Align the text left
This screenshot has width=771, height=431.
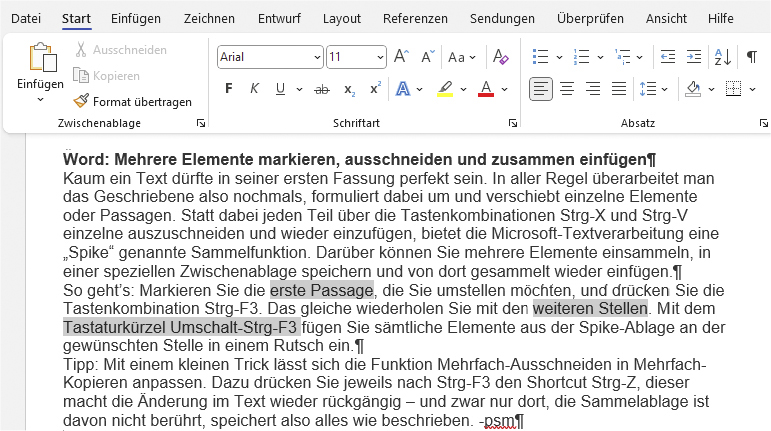(540, 89)
